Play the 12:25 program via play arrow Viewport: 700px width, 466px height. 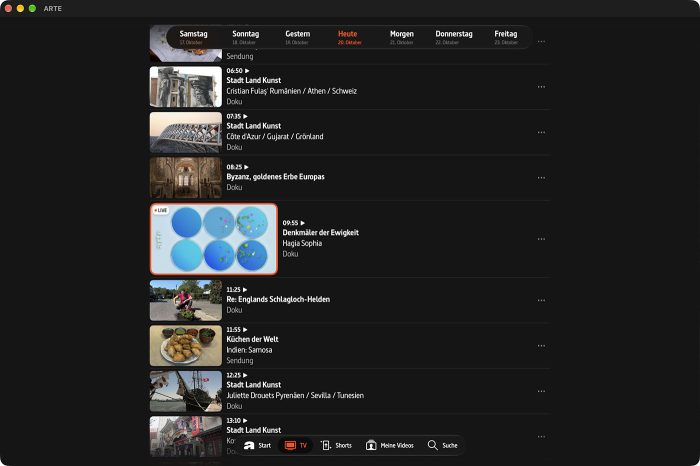point(245,375)
